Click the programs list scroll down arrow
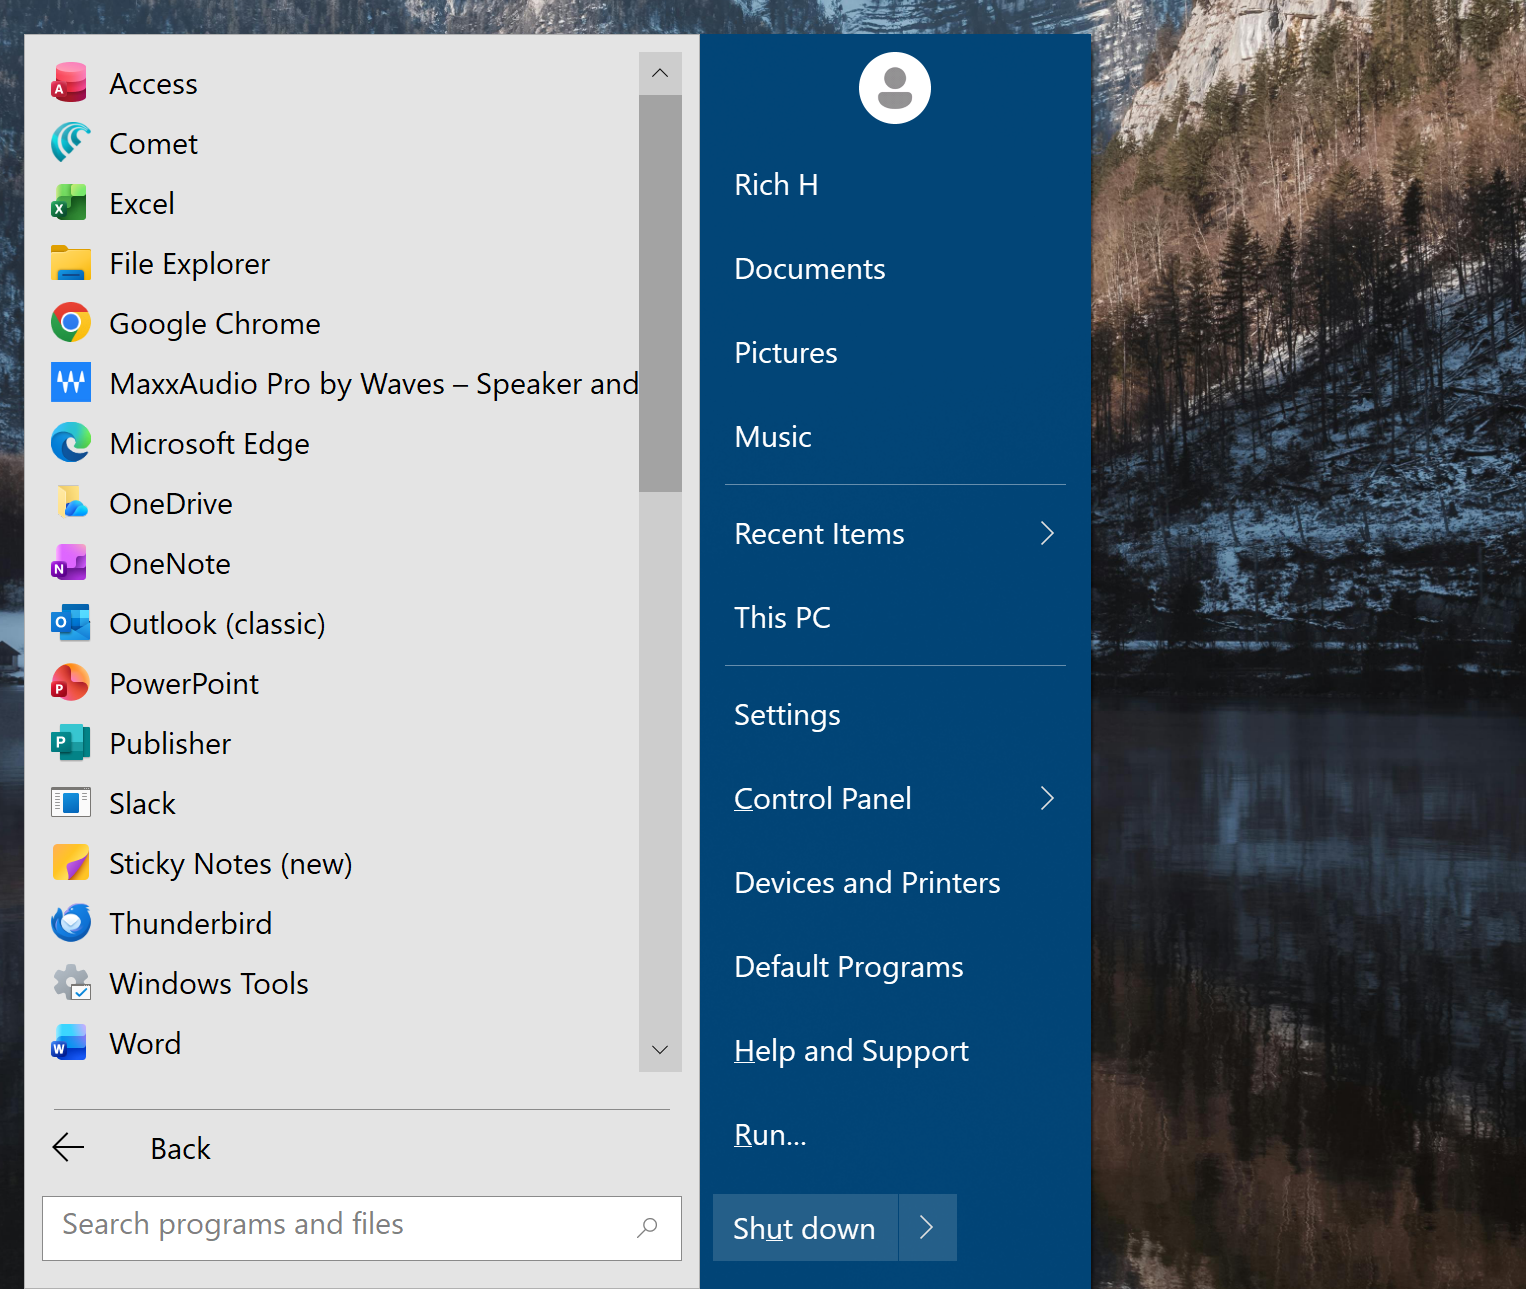 [x=660, y=1050]
